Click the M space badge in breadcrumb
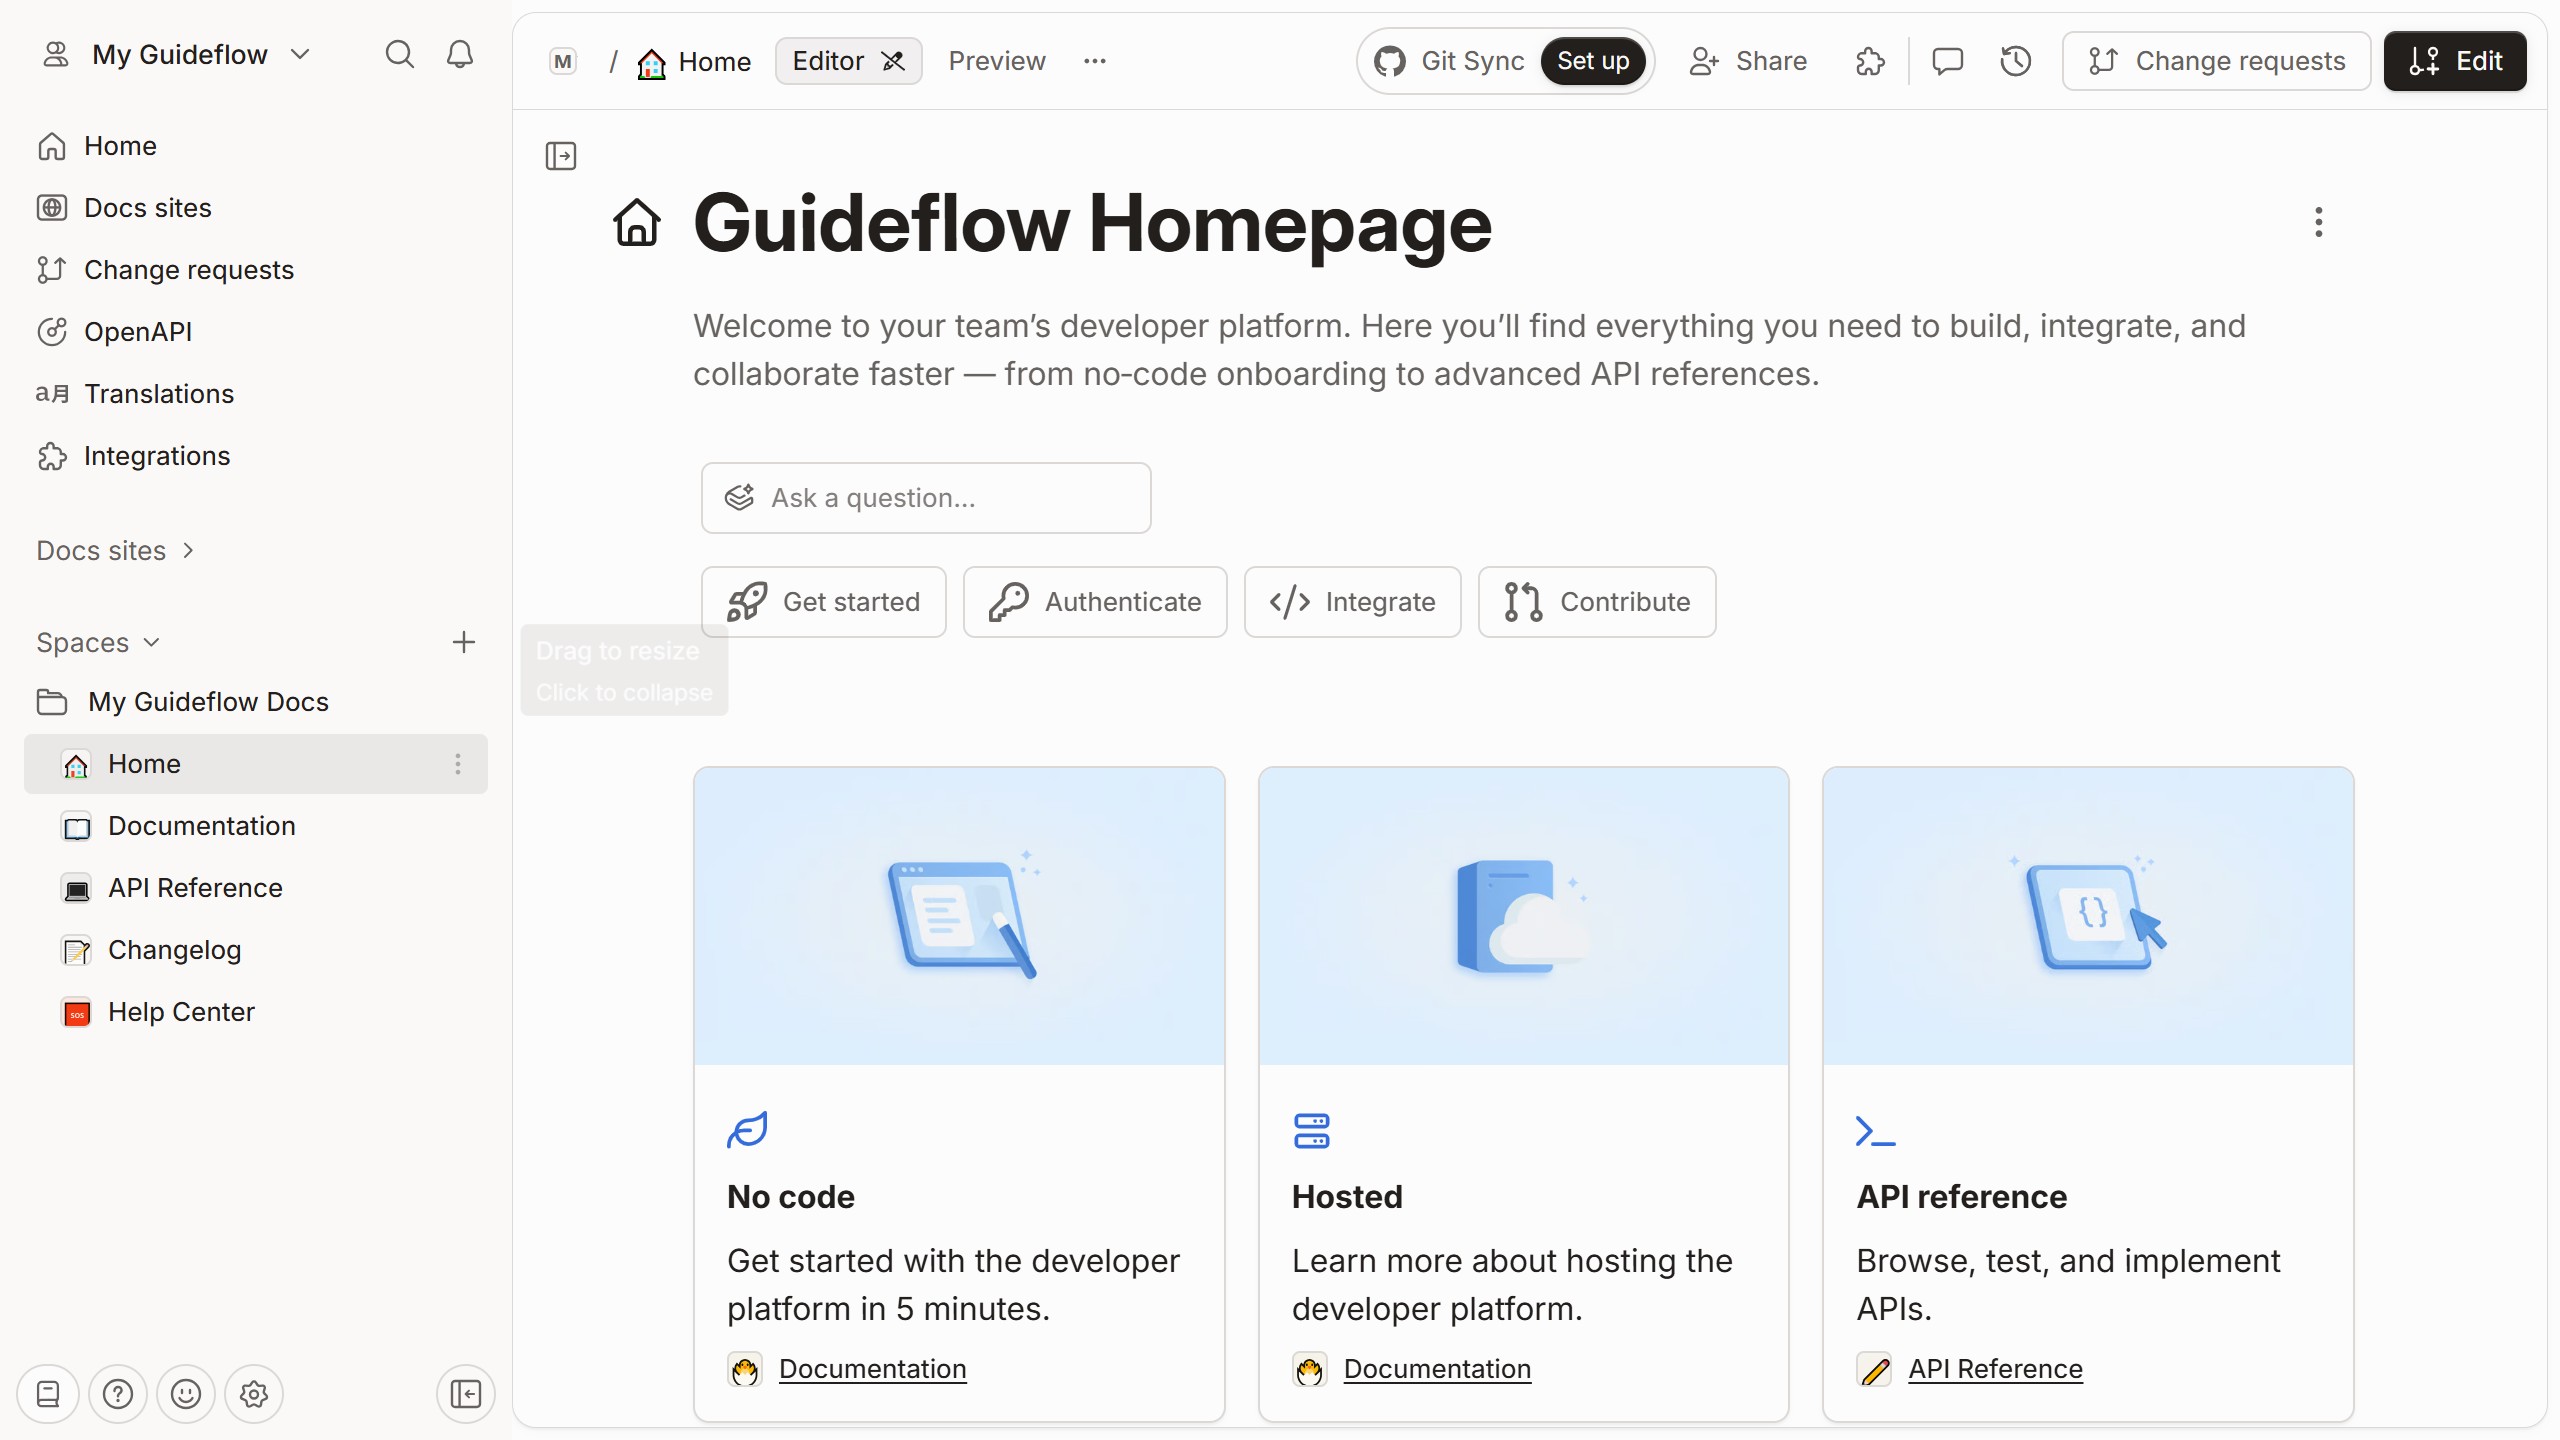 click(x=563, y=61)
